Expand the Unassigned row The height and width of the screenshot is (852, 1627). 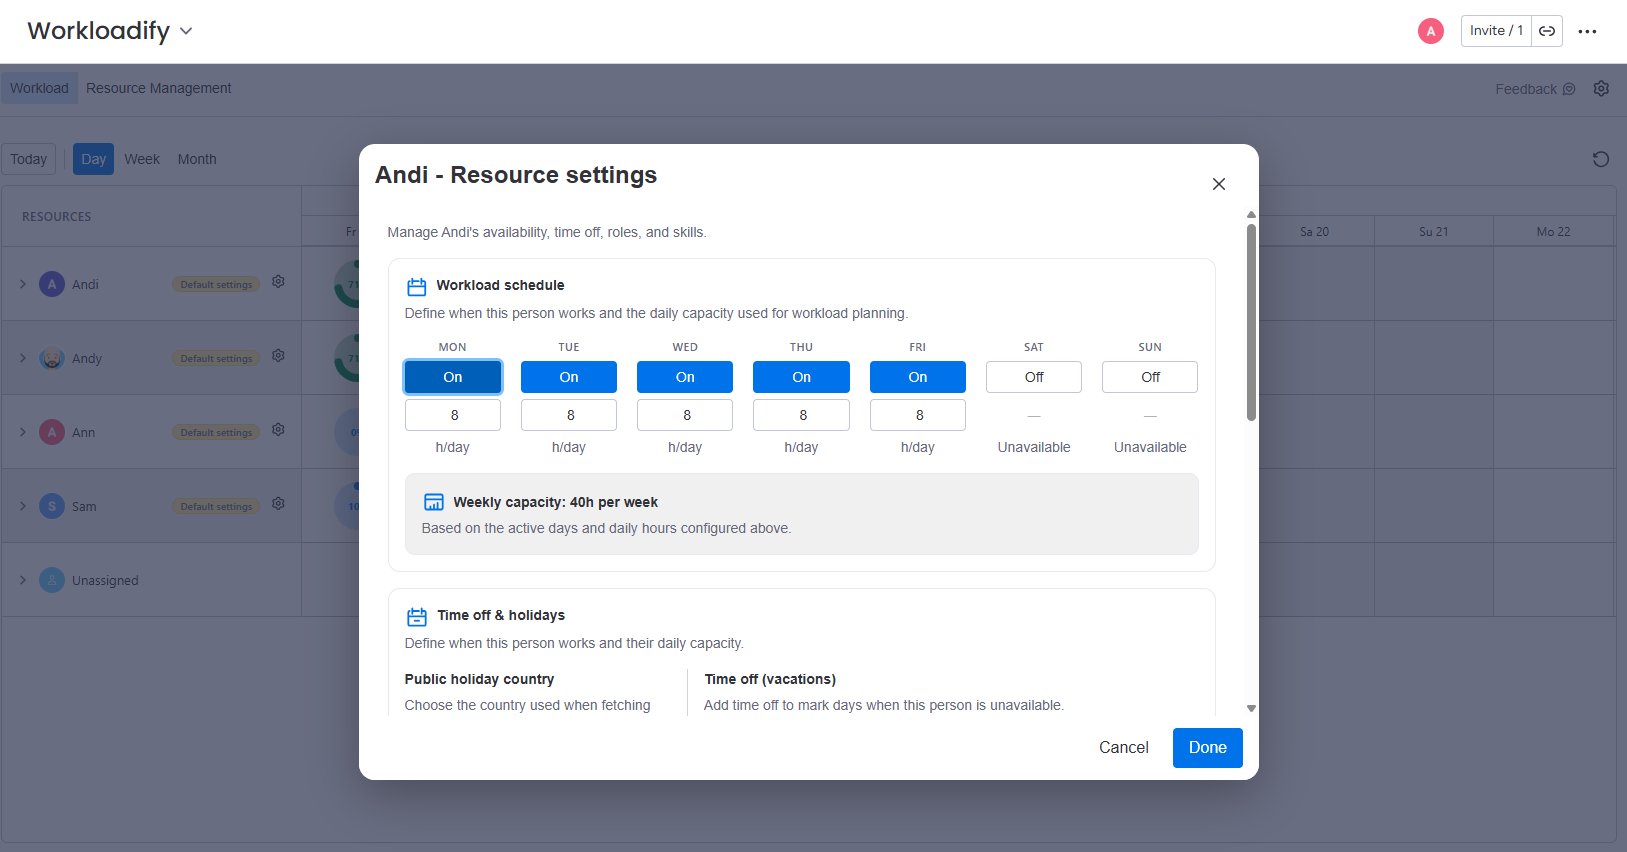tap(23, 580)
